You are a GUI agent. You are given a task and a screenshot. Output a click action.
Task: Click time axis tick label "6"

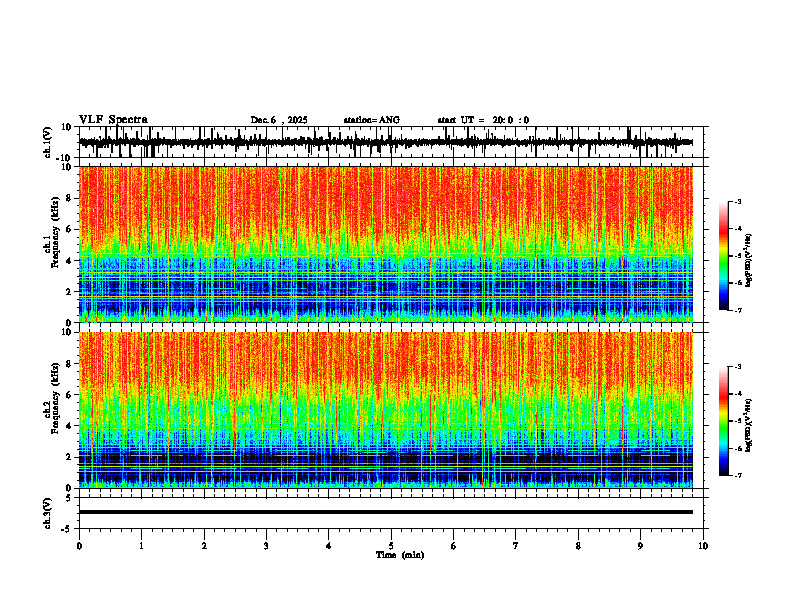click(x=454, y=546)
